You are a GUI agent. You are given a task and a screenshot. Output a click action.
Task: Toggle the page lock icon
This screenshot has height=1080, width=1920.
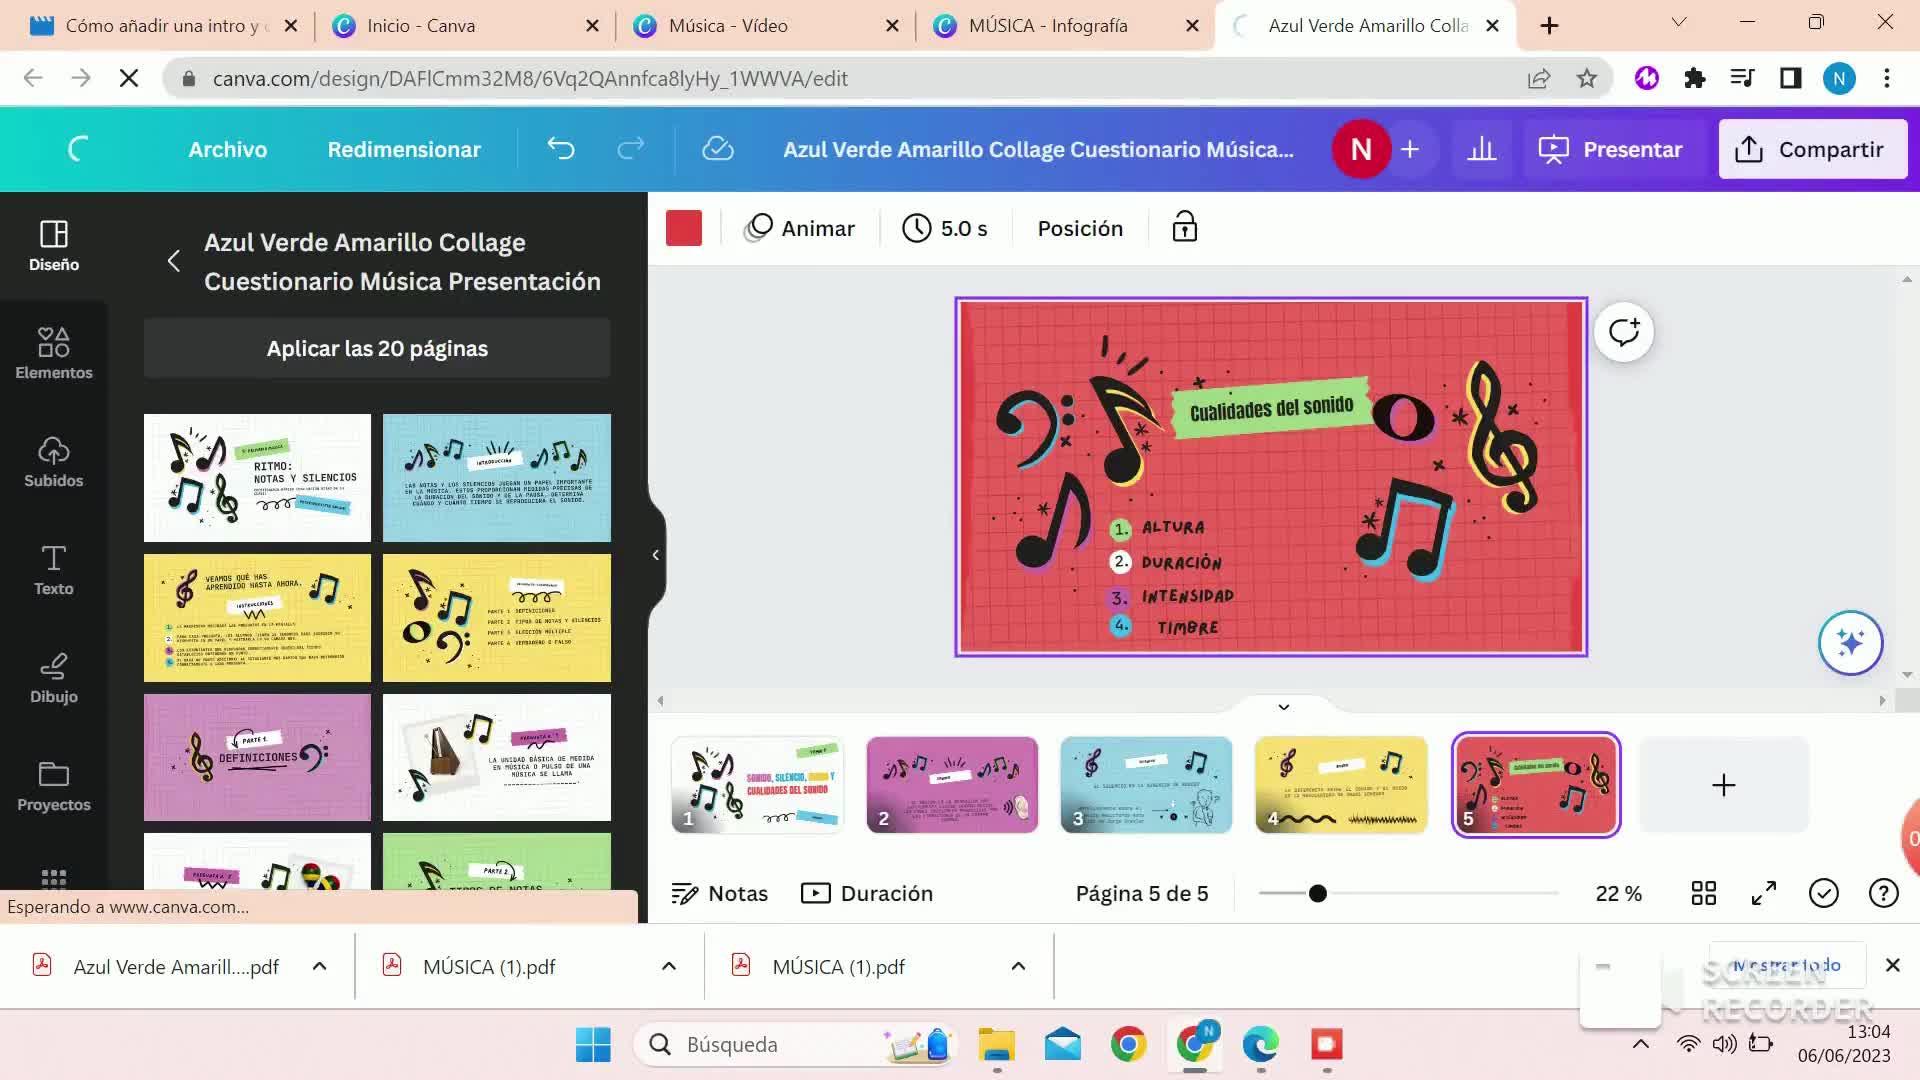1184,228
